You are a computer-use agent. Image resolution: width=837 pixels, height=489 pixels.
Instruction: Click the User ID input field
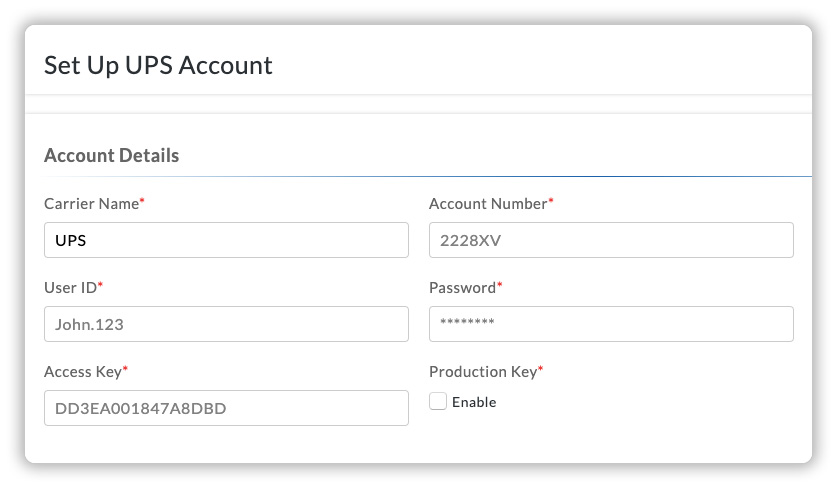[226, 324]
